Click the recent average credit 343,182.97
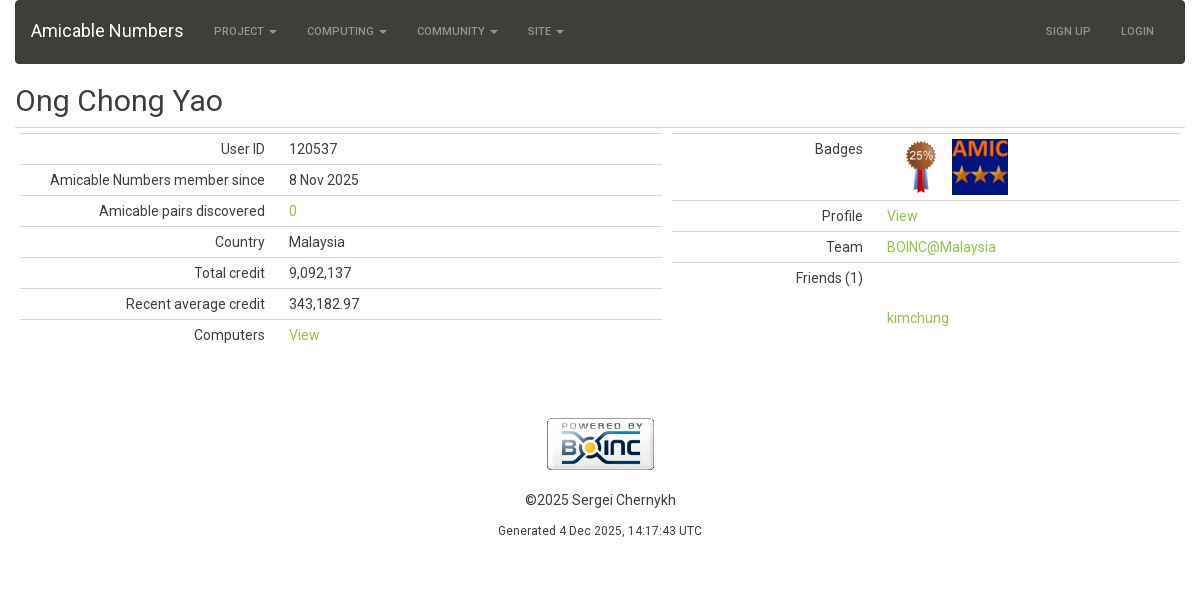The width and height of the screenshot is (1200, 600). point(324,304)
